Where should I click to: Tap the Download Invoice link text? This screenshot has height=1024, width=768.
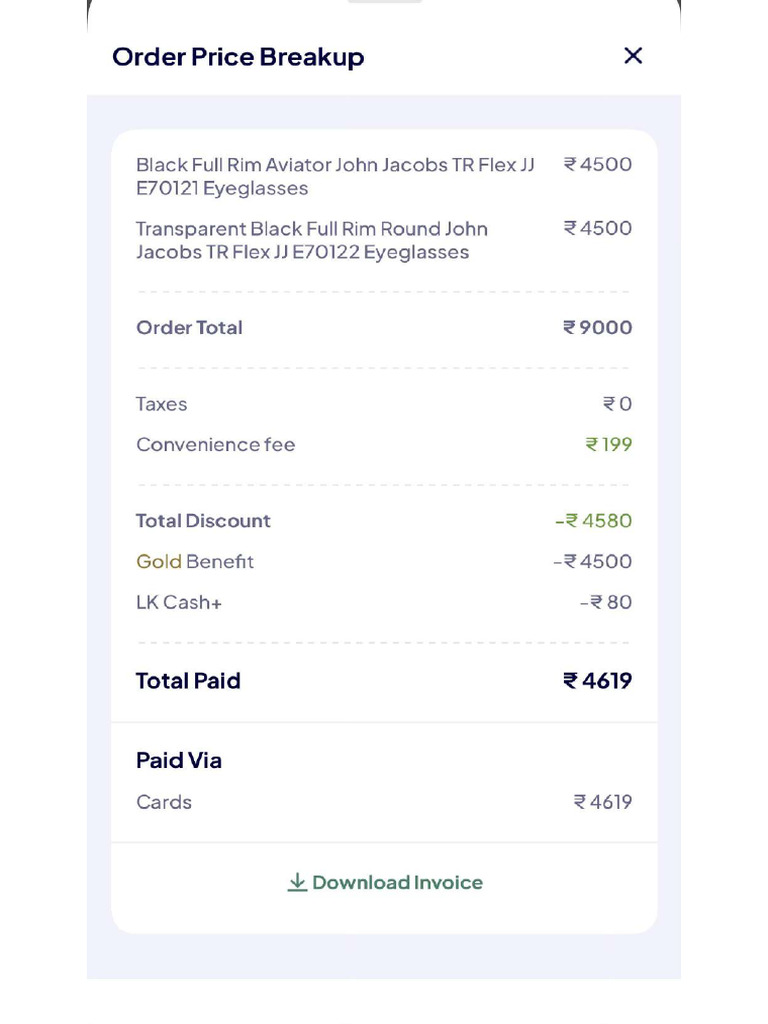[397, 882]
